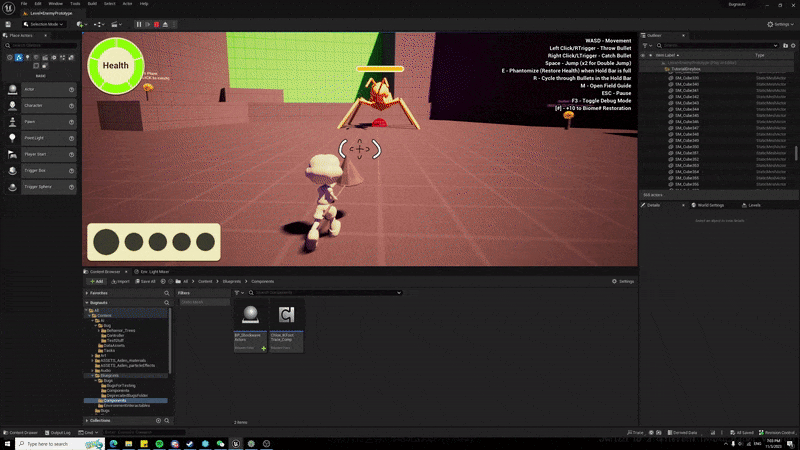800x450 pixels.
Task: Open Outliner settings gear
Action: 793,45
